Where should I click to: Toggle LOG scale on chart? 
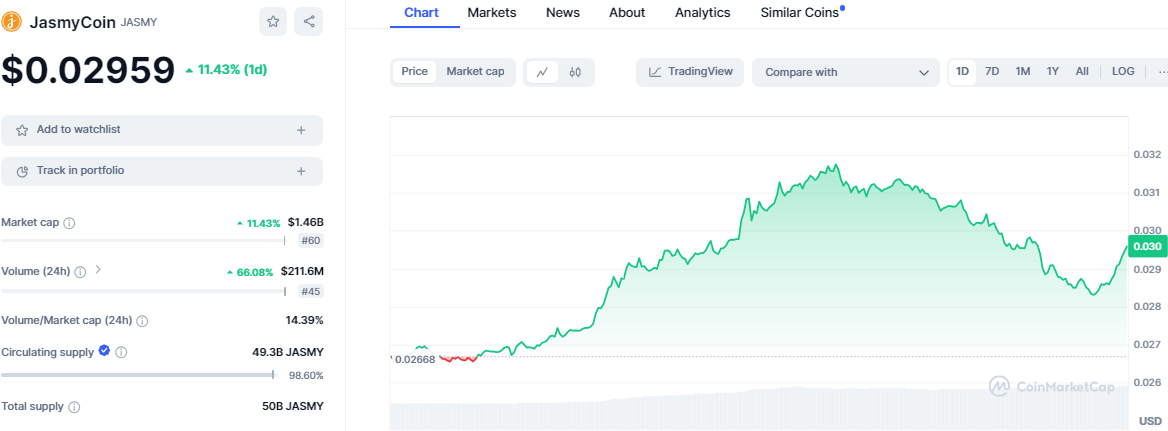coord(1123,71)
